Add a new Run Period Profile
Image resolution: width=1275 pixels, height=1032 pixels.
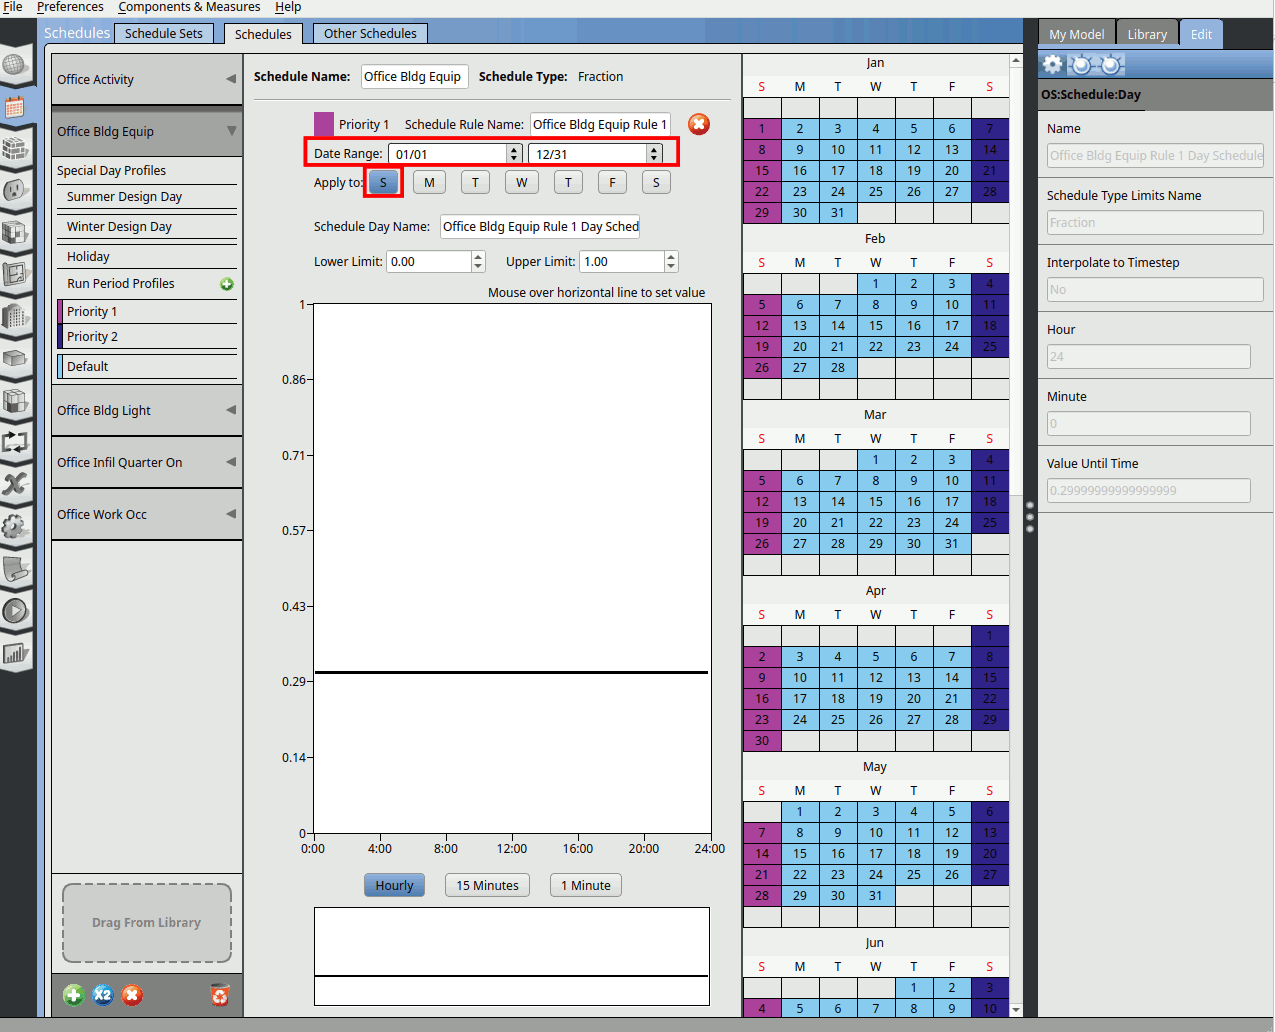(x=227, y=284)
